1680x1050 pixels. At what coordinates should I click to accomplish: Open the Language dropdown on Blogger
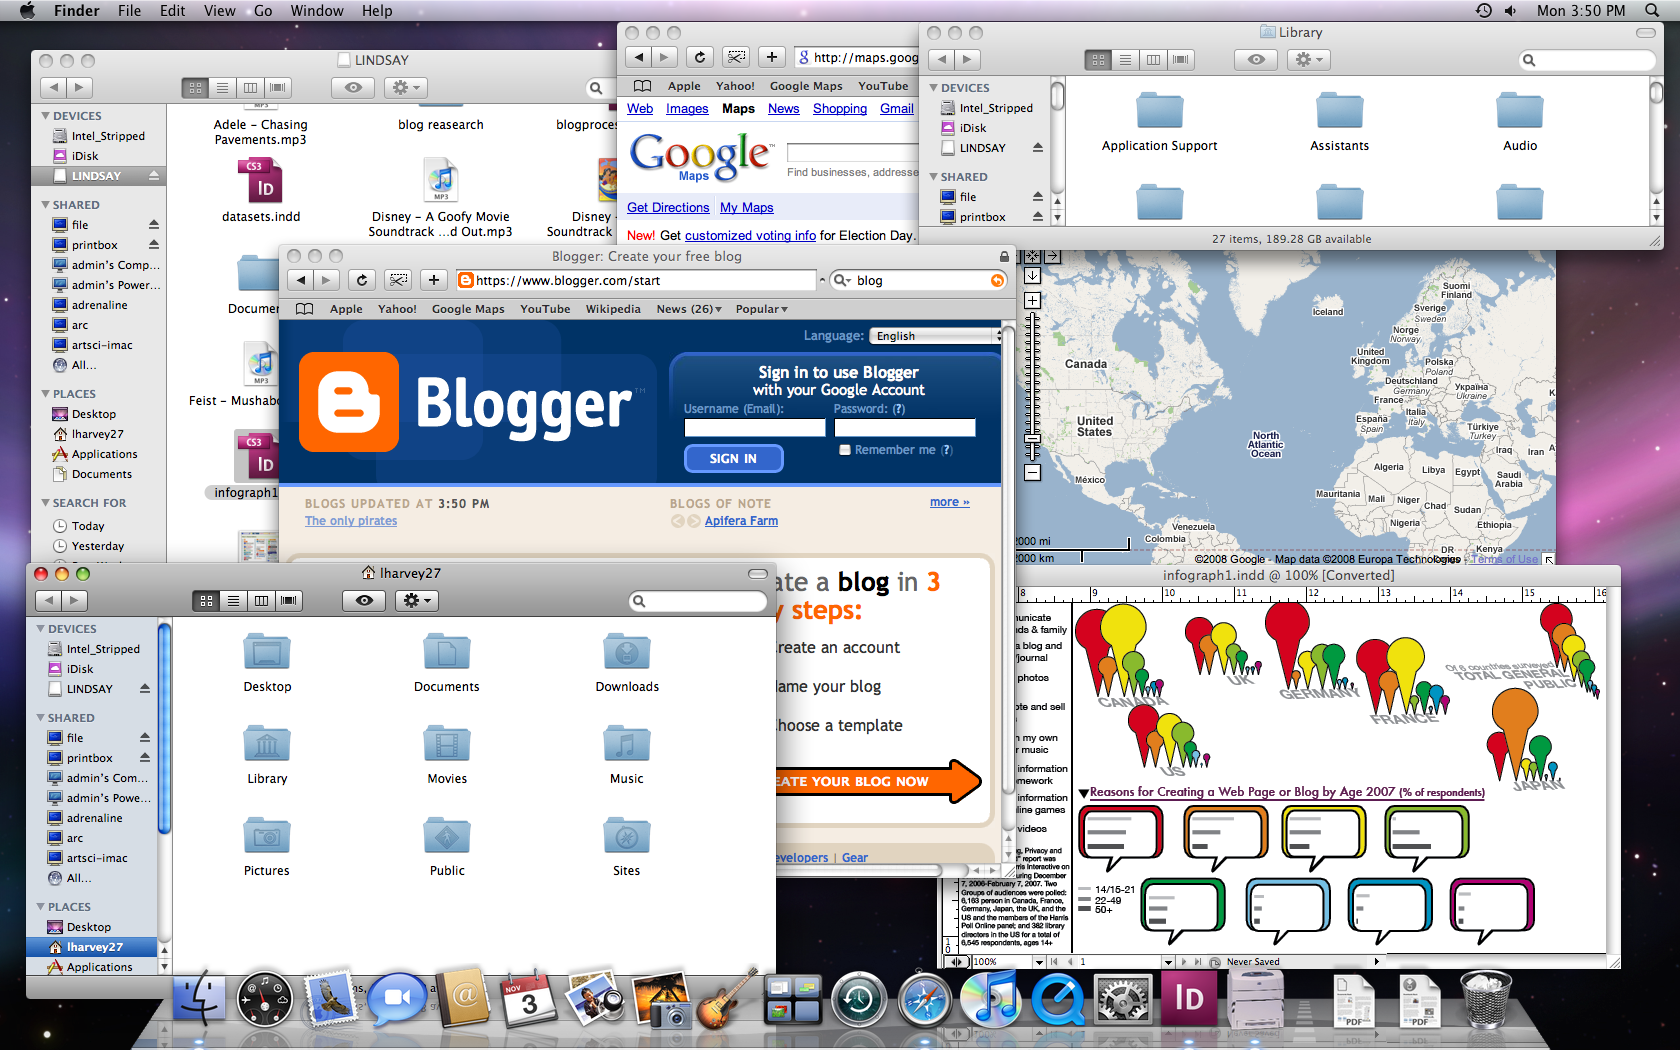934,336
